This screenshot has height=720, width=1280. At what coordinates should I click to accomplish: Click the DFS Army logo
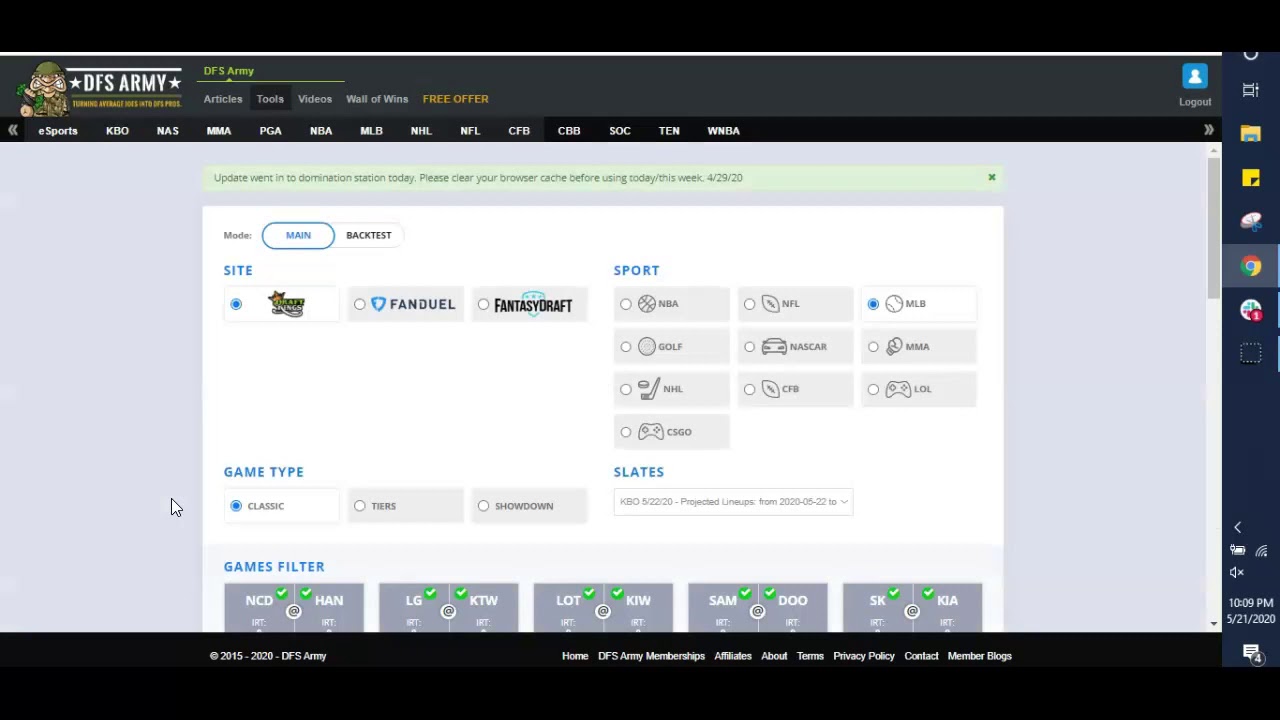click(x=100, y=88)
